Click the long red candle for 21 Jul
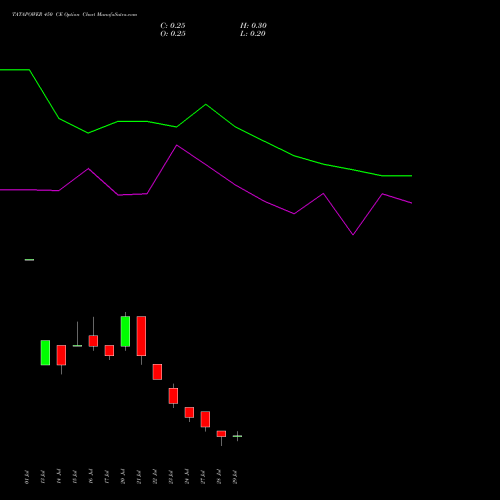This screenshot has height=500, width=500. (x=141, y=336)
